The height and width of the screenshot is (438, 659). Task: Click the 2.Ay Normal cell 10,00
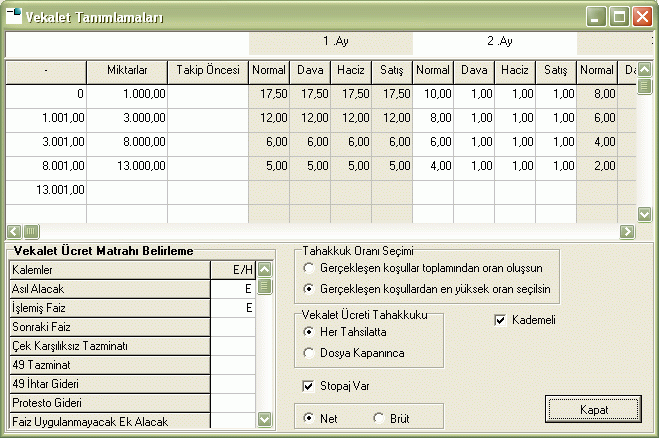433,96
